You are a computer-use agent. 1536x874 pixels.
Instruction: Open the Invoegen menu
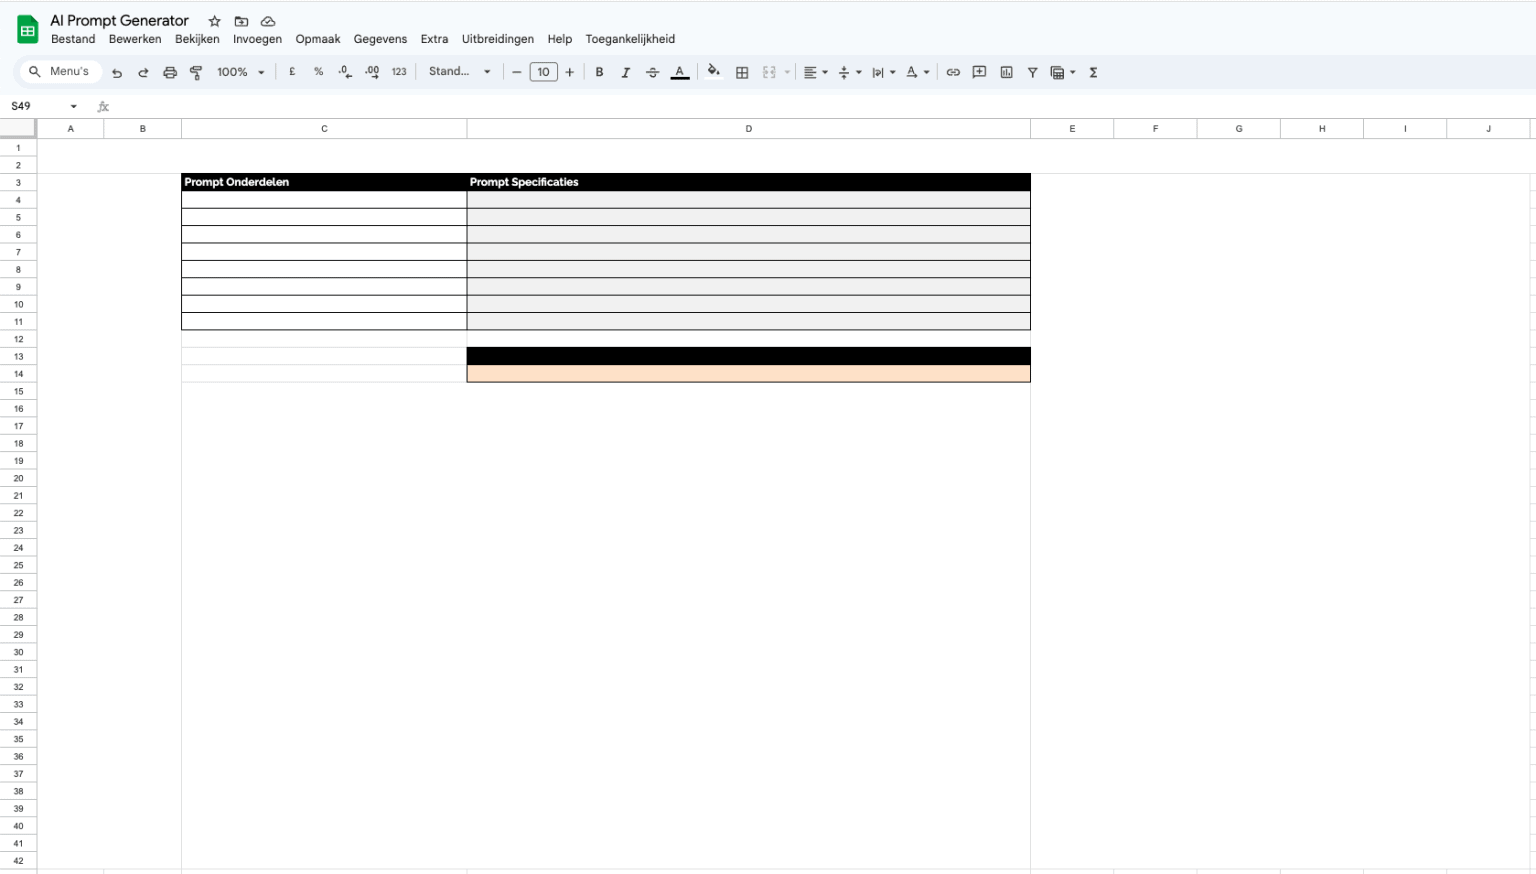pos(257,39)
